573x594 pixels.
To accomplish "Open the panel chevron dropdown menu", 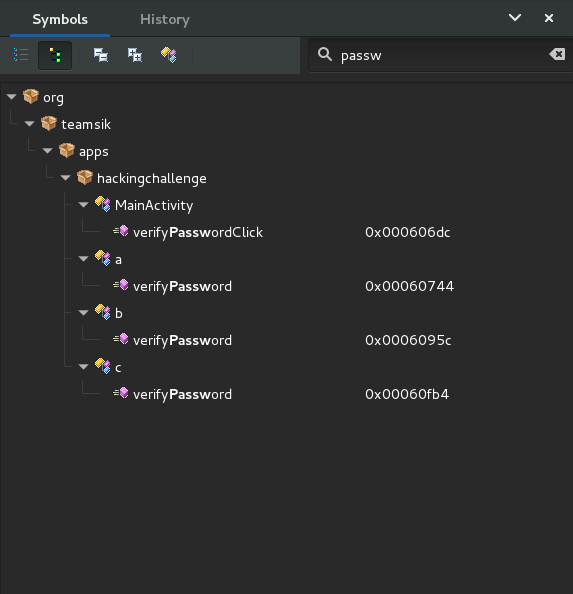I will tap(515, 18).
